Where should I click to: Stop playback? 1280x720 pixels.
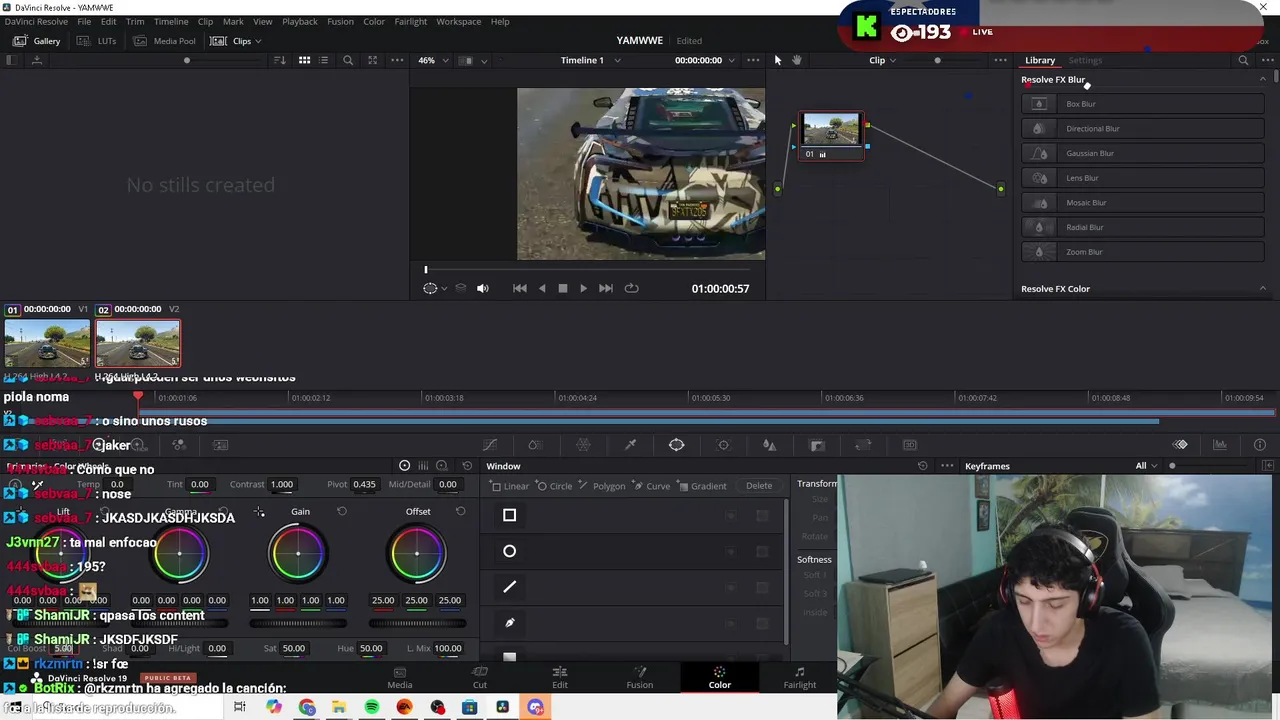pos(562,288)
